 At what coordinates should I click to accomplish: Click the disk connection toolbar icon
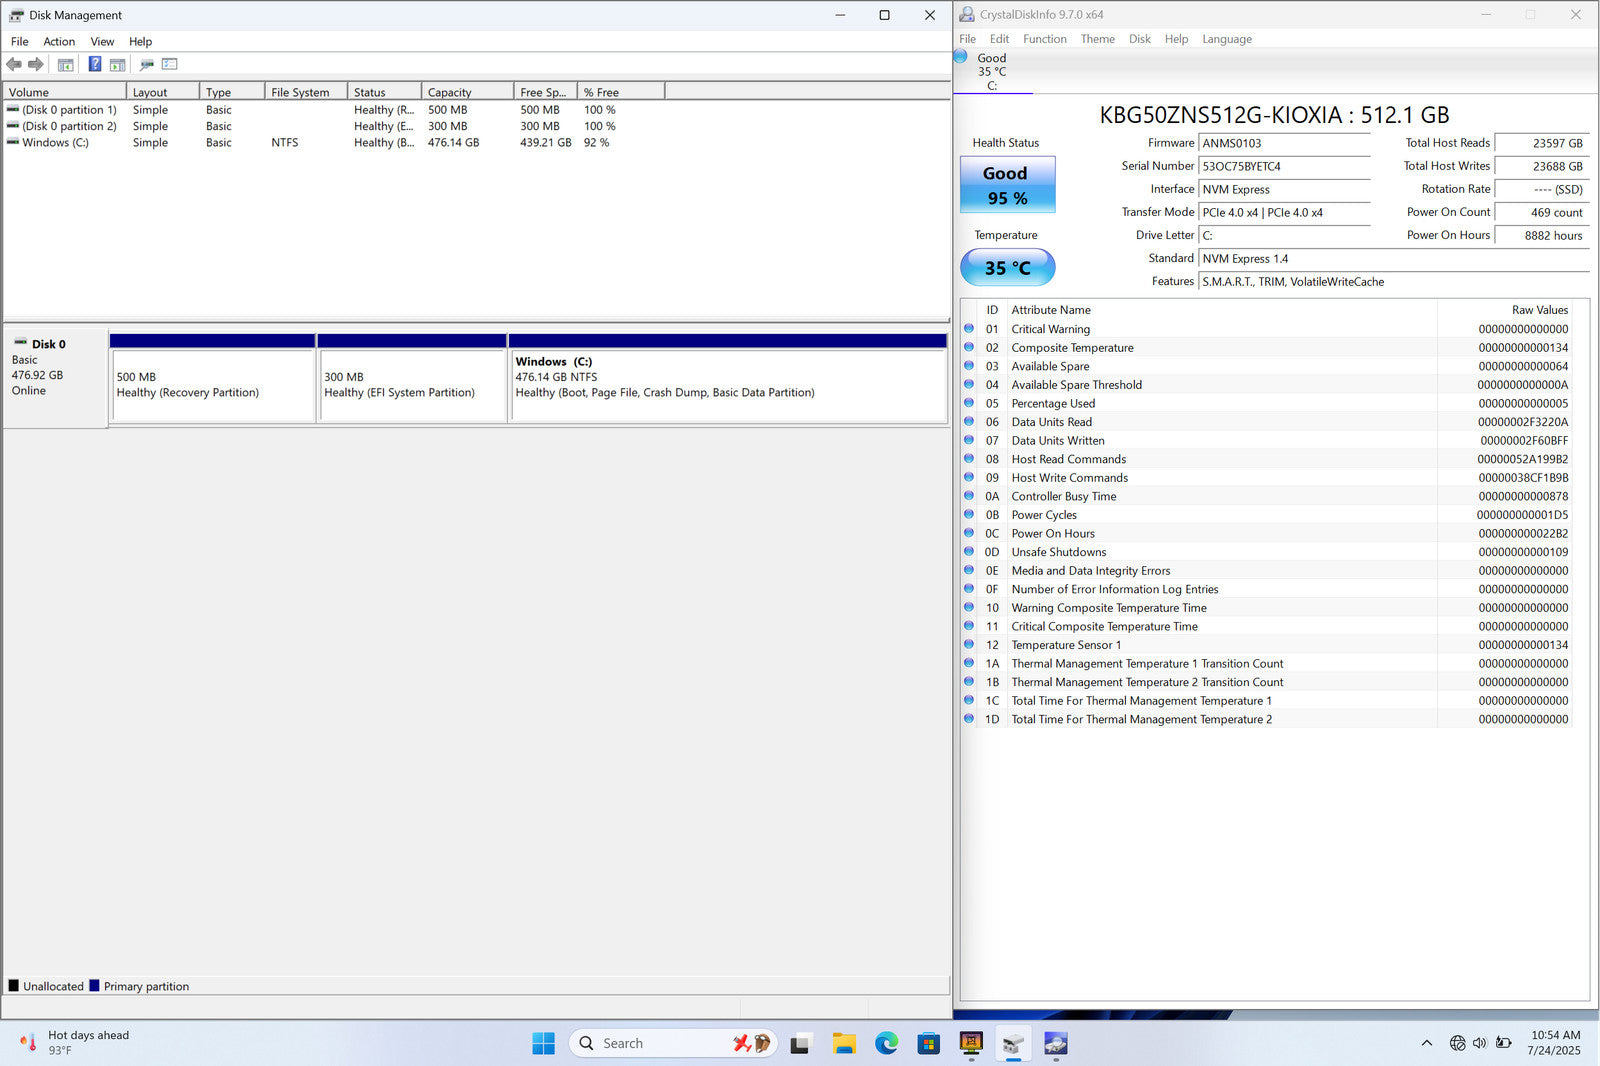[147, 64]
